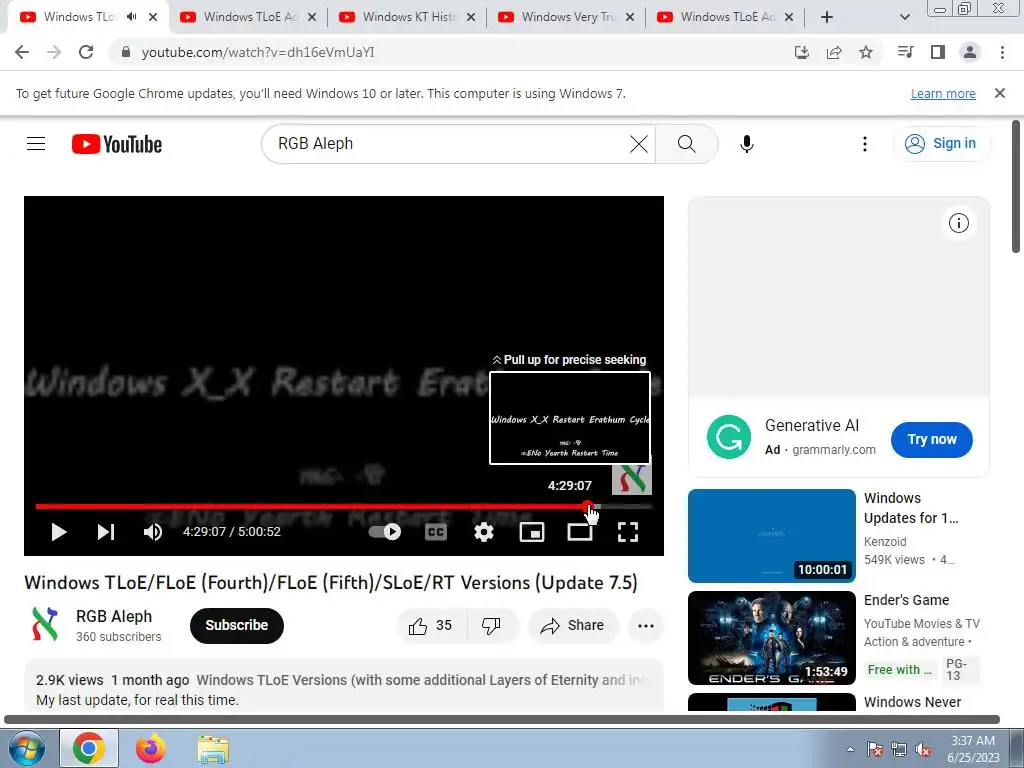The height and width of the screenshot is (768, 1024).
Task: Open Chrome profile avatar
Action: (970, 52)
